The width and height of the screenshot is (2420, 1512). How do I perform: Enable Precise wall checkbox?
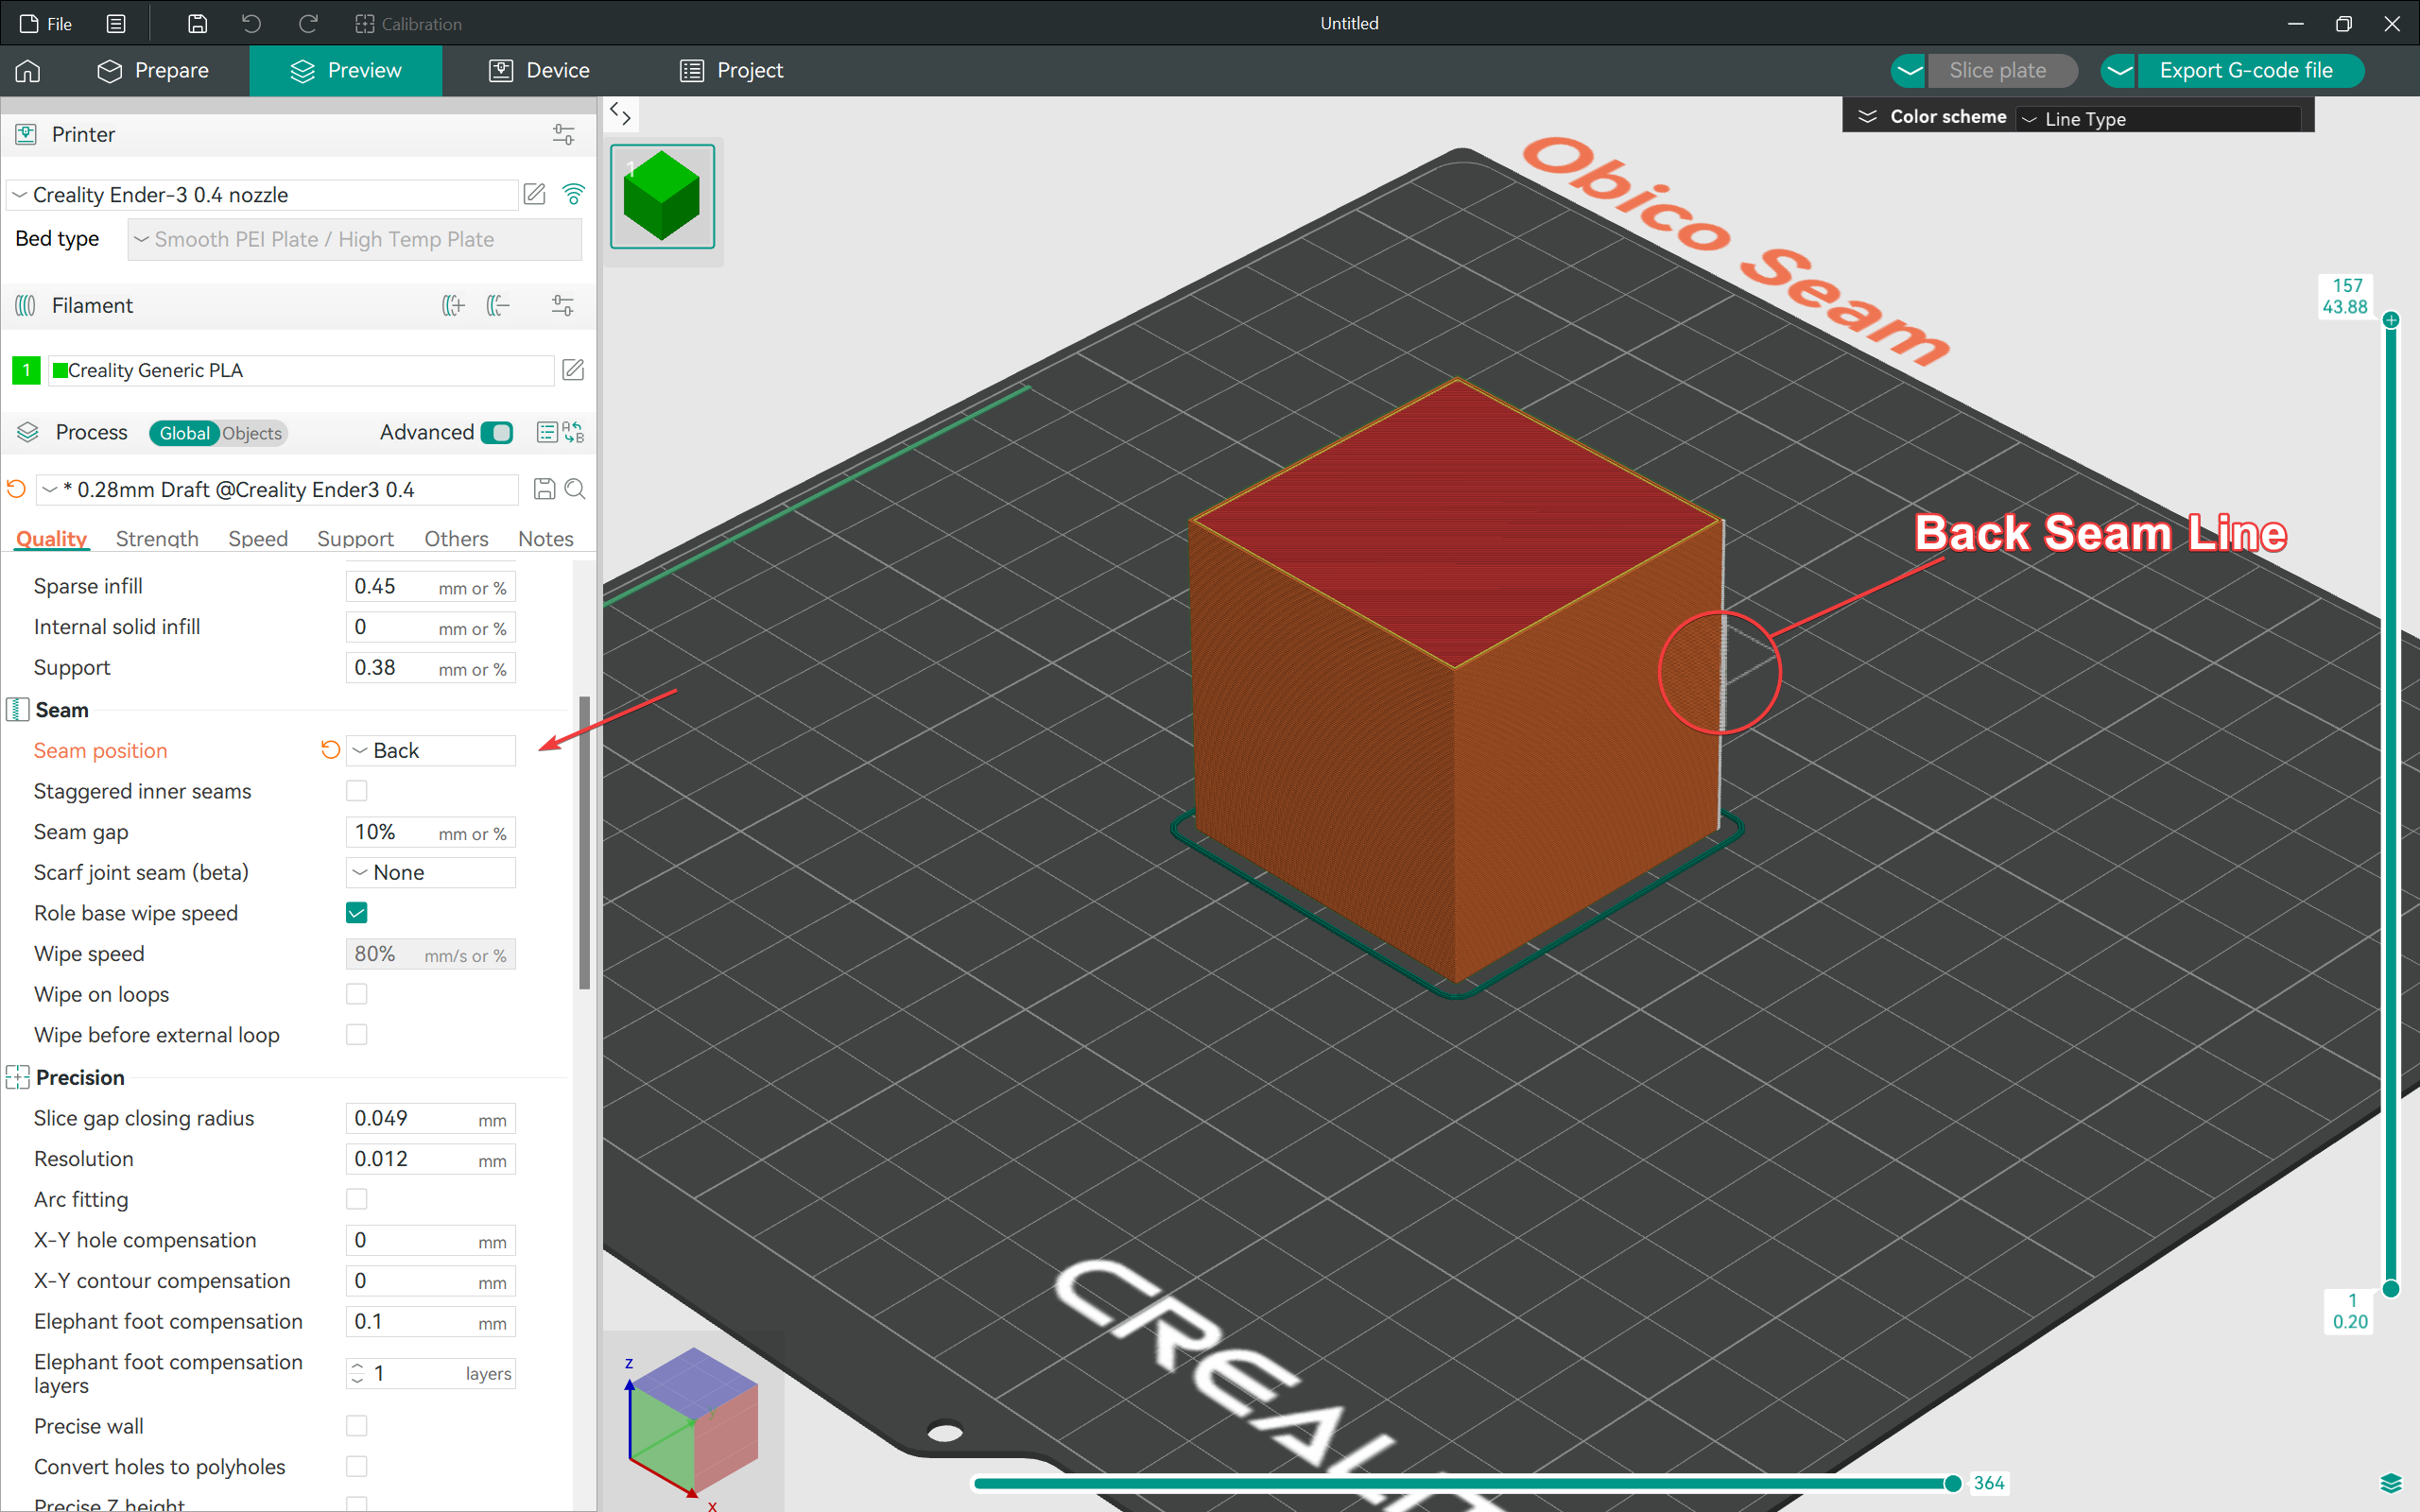click(x=357, y=1426)
